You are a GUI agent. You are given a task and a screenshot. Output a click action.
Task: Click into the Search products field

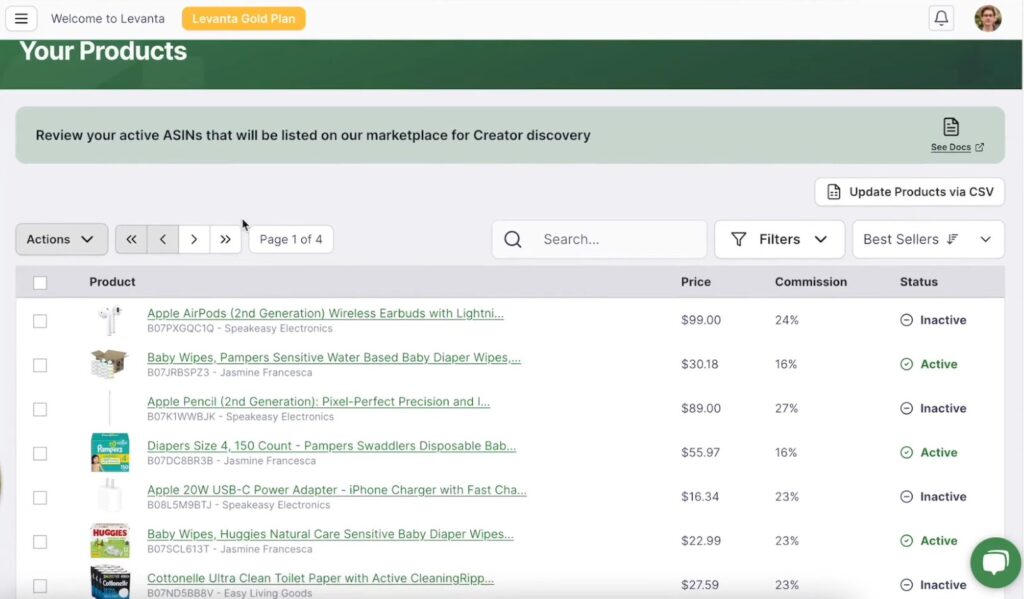pos(600,239)
